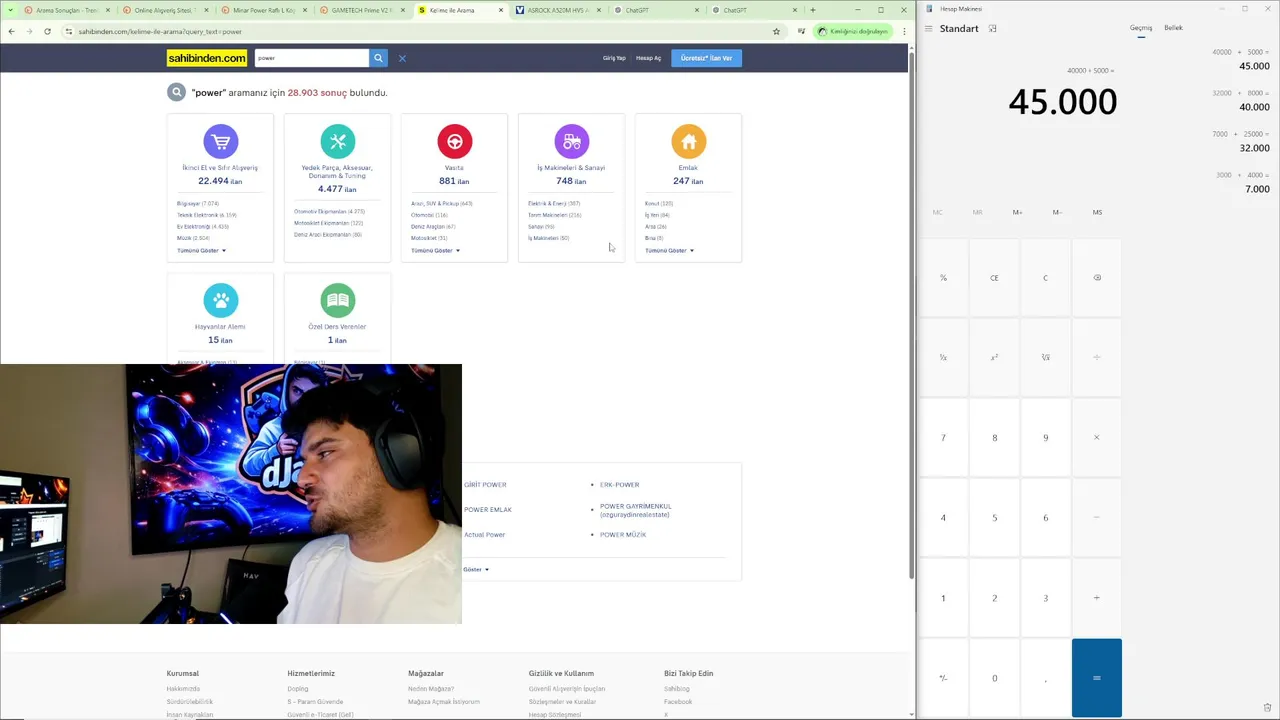Click calculator M+ memory button

tap(1017, 212)
